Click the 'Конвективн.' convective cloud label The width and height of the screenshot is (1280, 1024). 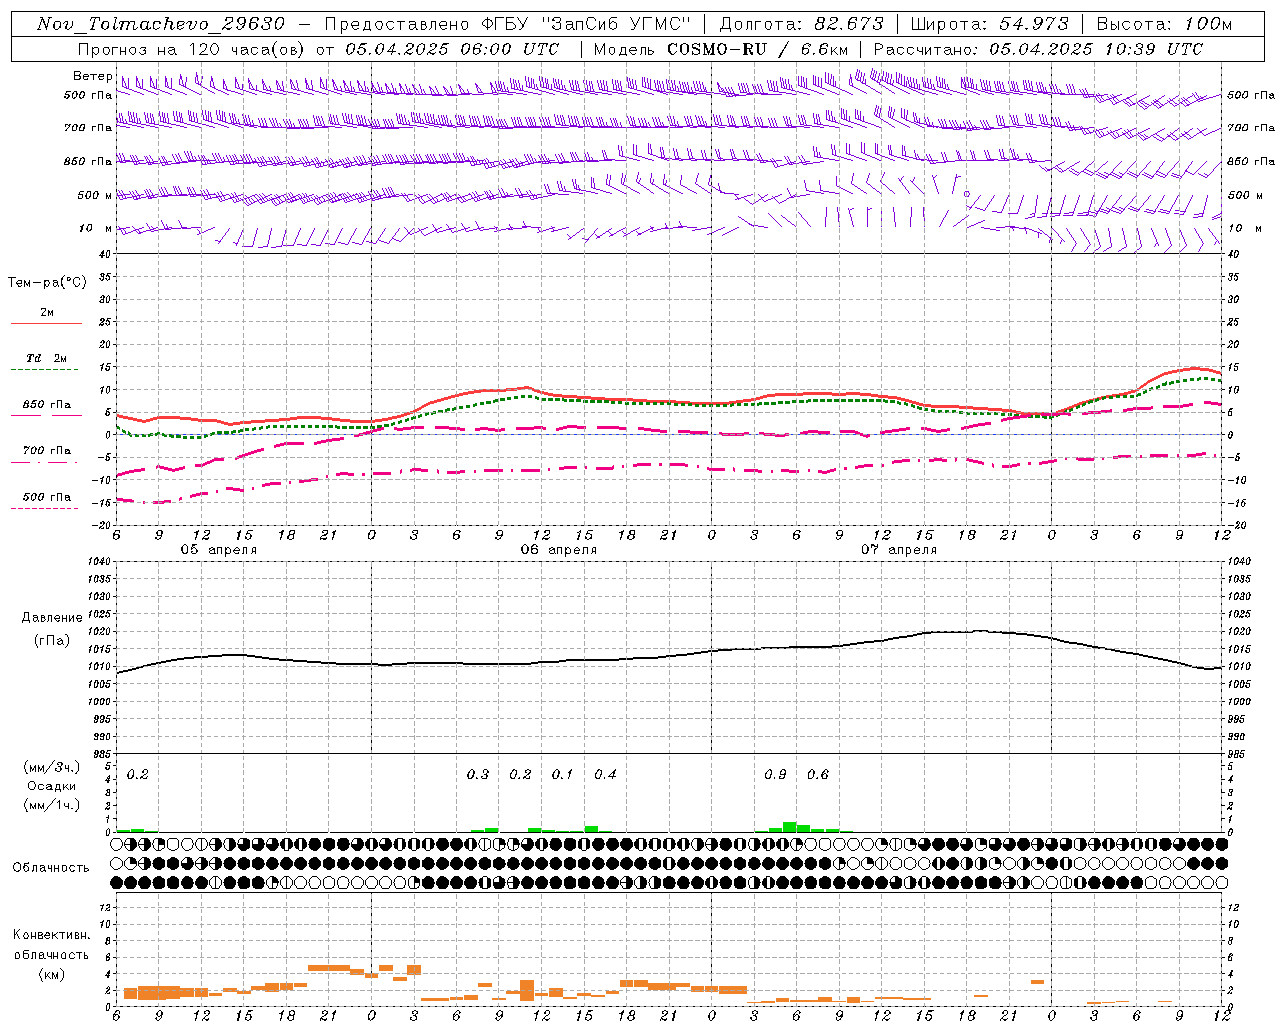click(51, 935)
